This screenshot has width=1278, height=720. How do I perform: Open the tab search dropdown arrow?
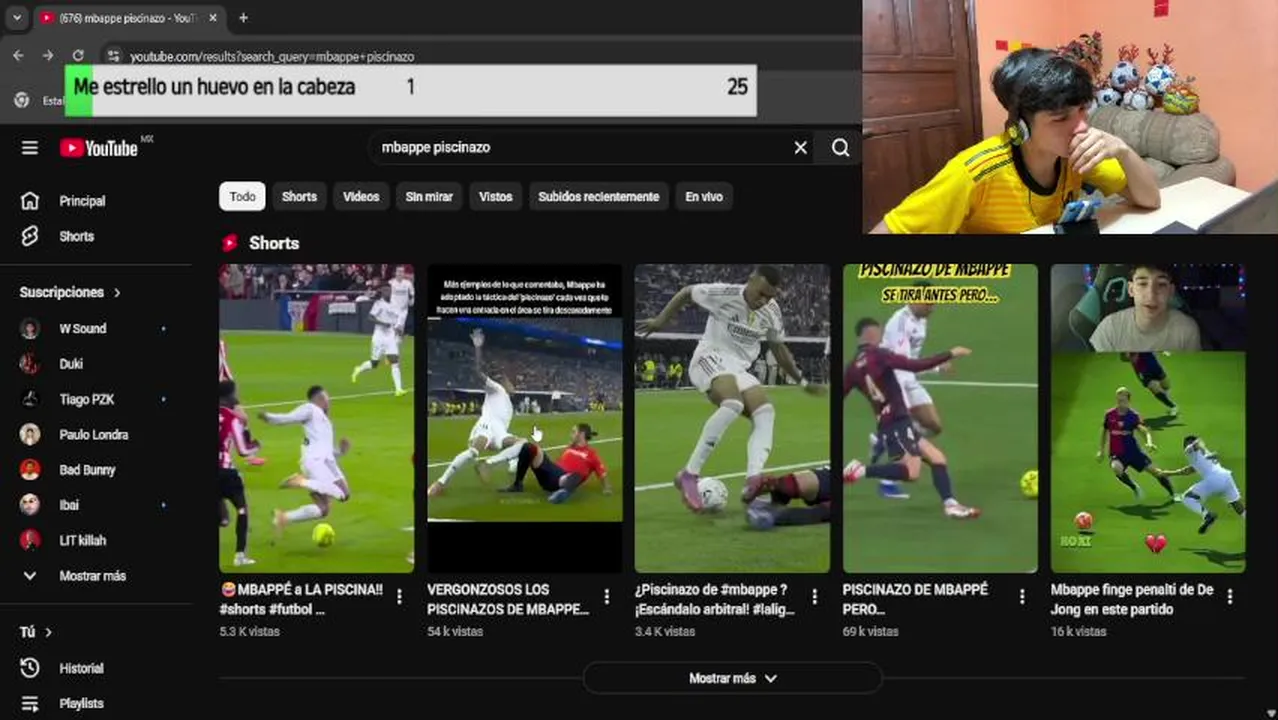[17, 18]
